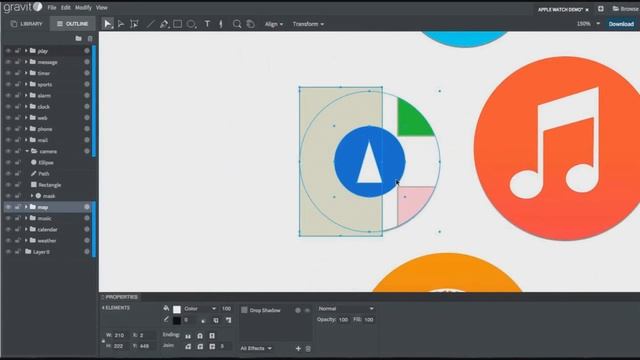Hide the Ellipse item in camera group
The height and width of the screenshot is (360, 640).
pos(8,162)
